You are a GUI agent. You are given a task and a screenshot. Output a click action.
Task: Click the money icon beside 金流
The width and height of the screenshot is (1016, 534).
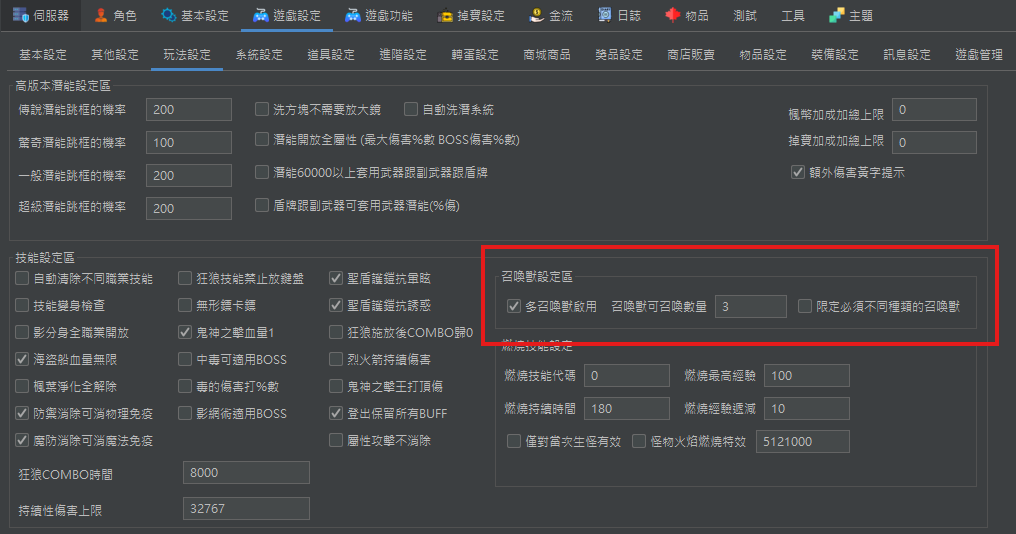pos(537,15)
